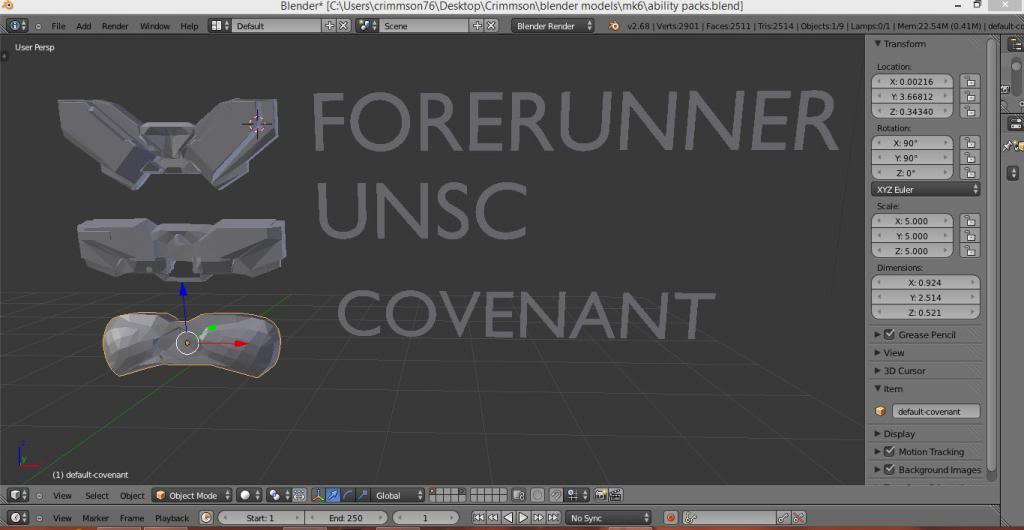
Task: Click the lock camera and layers icon
Action: click(x=518, y=495)
